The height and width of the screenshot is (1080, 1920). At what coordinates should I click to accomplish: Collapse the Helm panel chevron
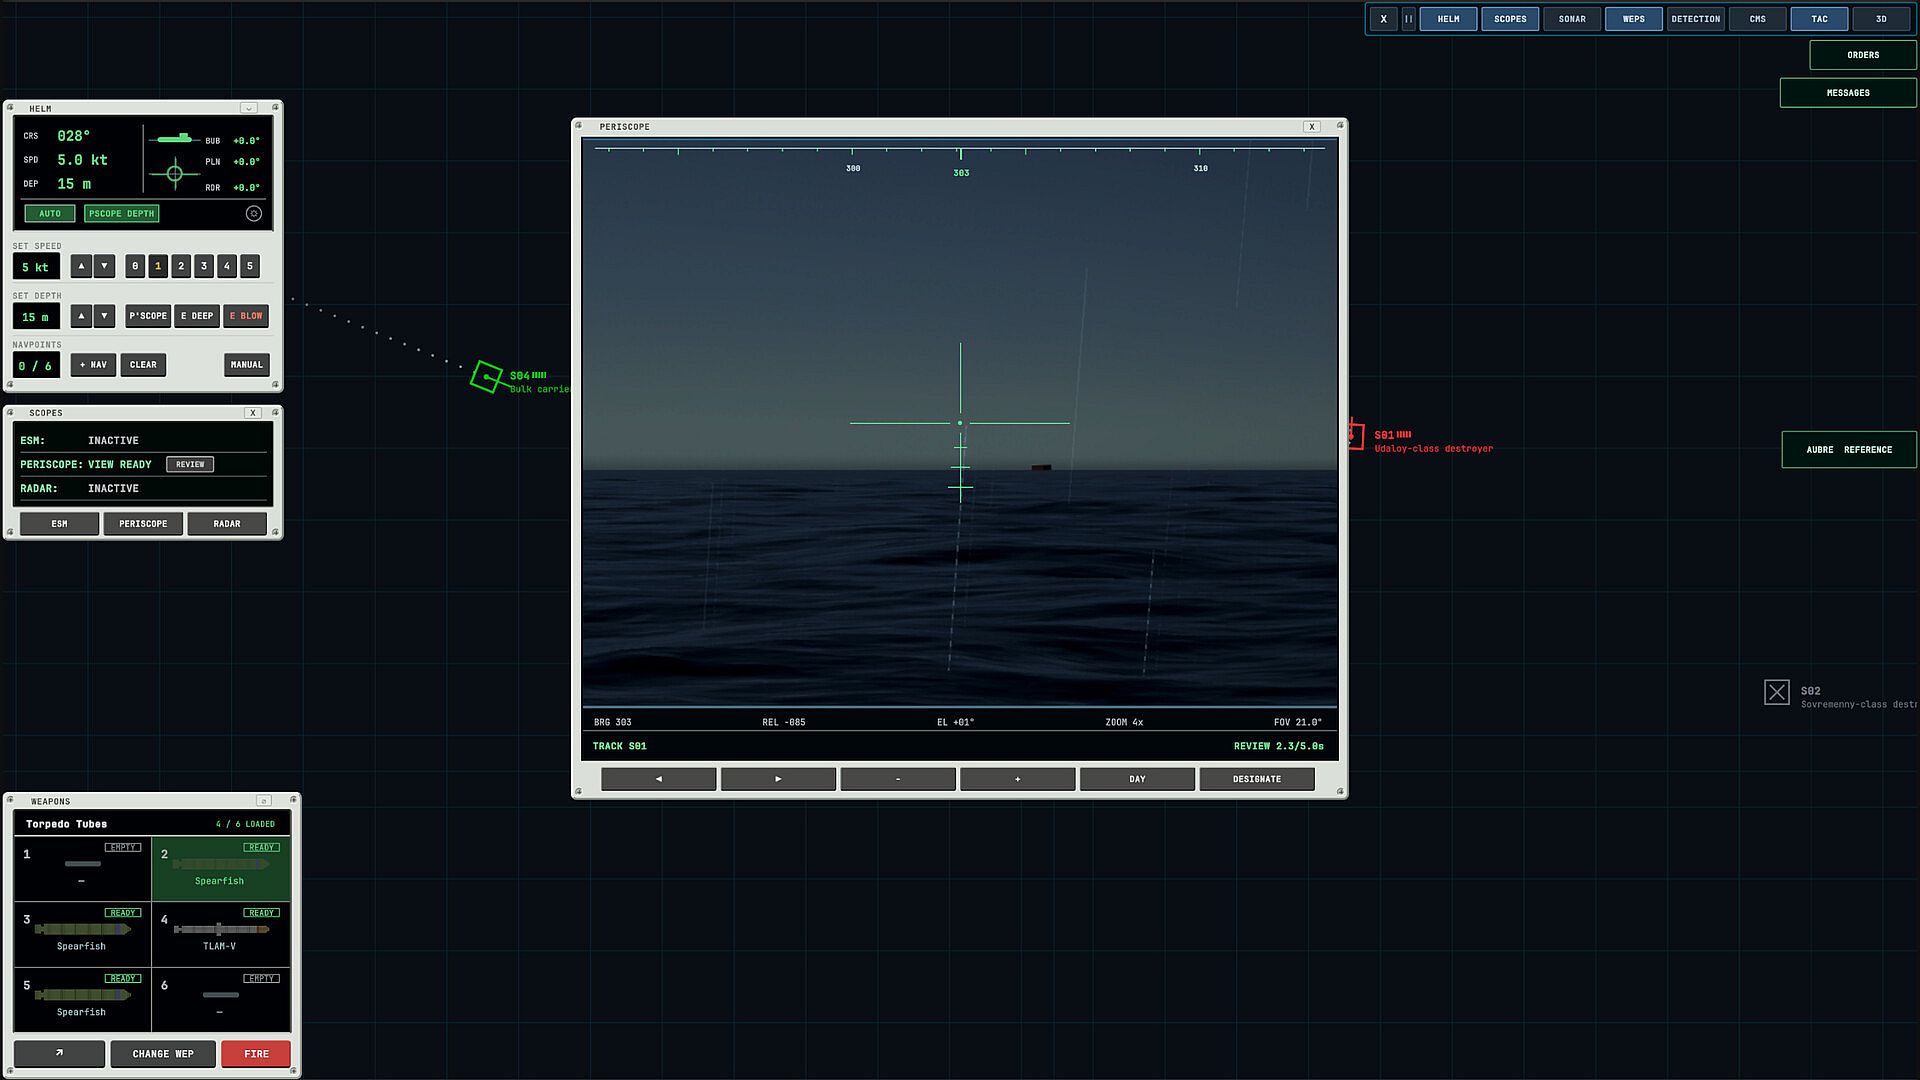[x=249, y=108]
